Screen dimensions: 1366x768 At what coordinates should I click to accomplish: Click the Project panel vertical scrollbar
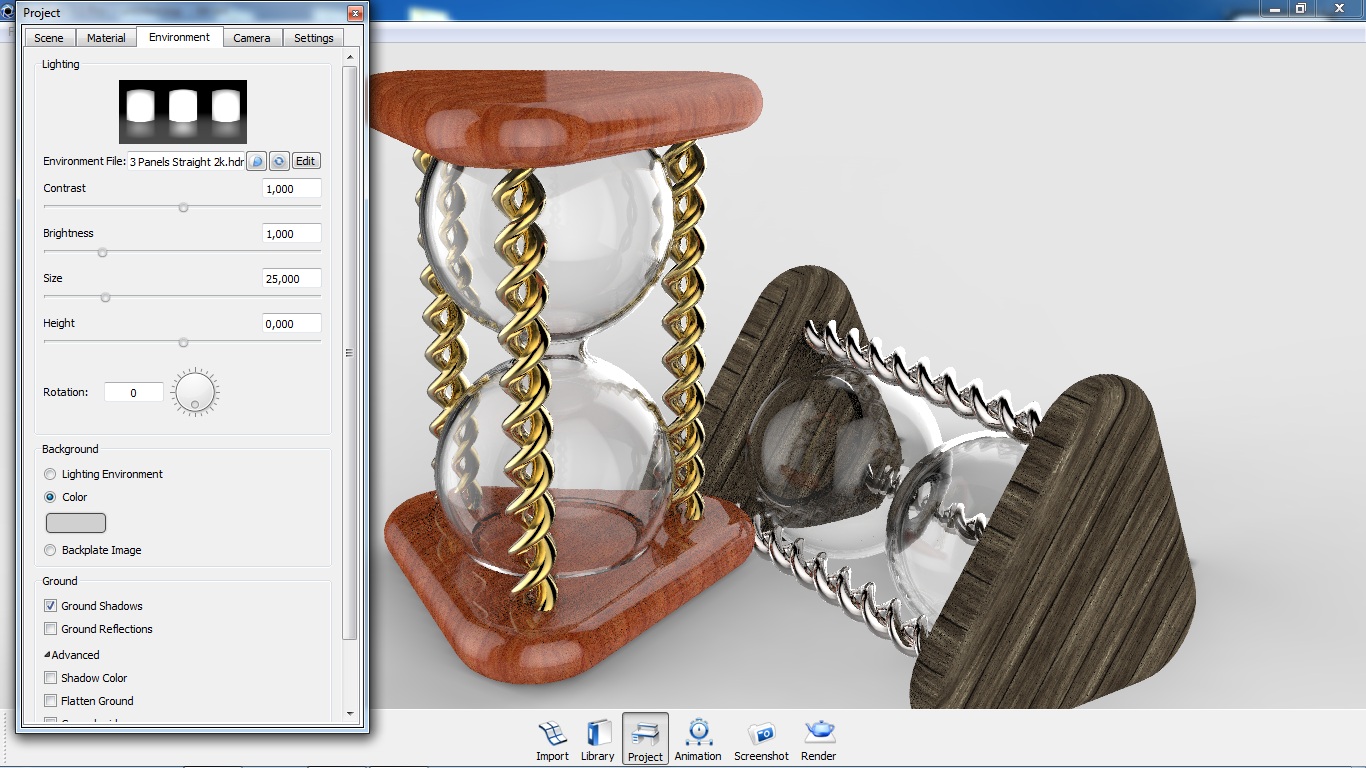tap(349, 353)
